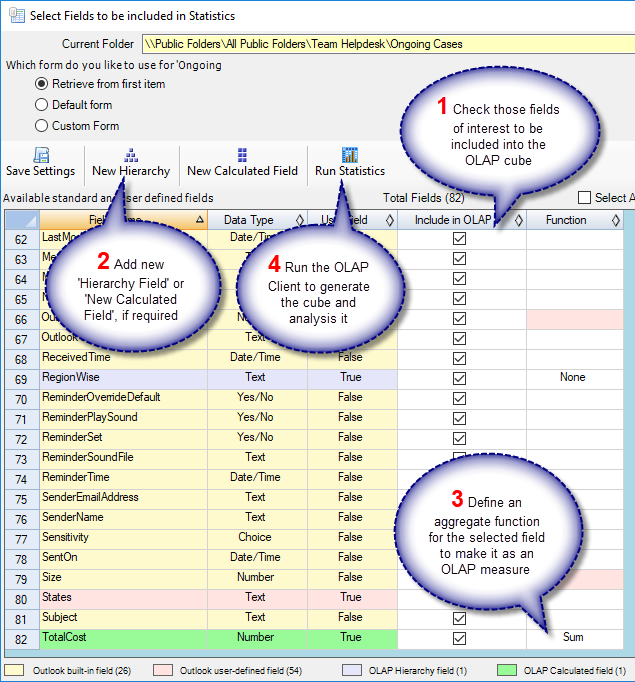Choose the 'Custom Form' radio option
The image size is (635, 682).
click(x=42, y=126)
